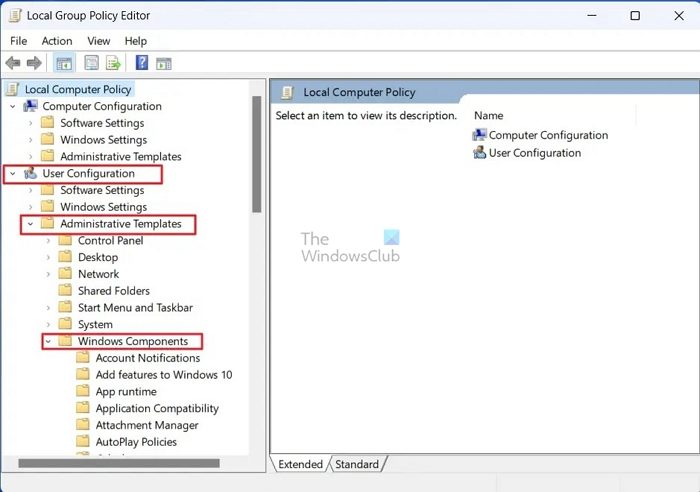This screenshot has width=700, height=492.
Task: Click the Forward arrow toolbar icon
Action: (34, 63)
